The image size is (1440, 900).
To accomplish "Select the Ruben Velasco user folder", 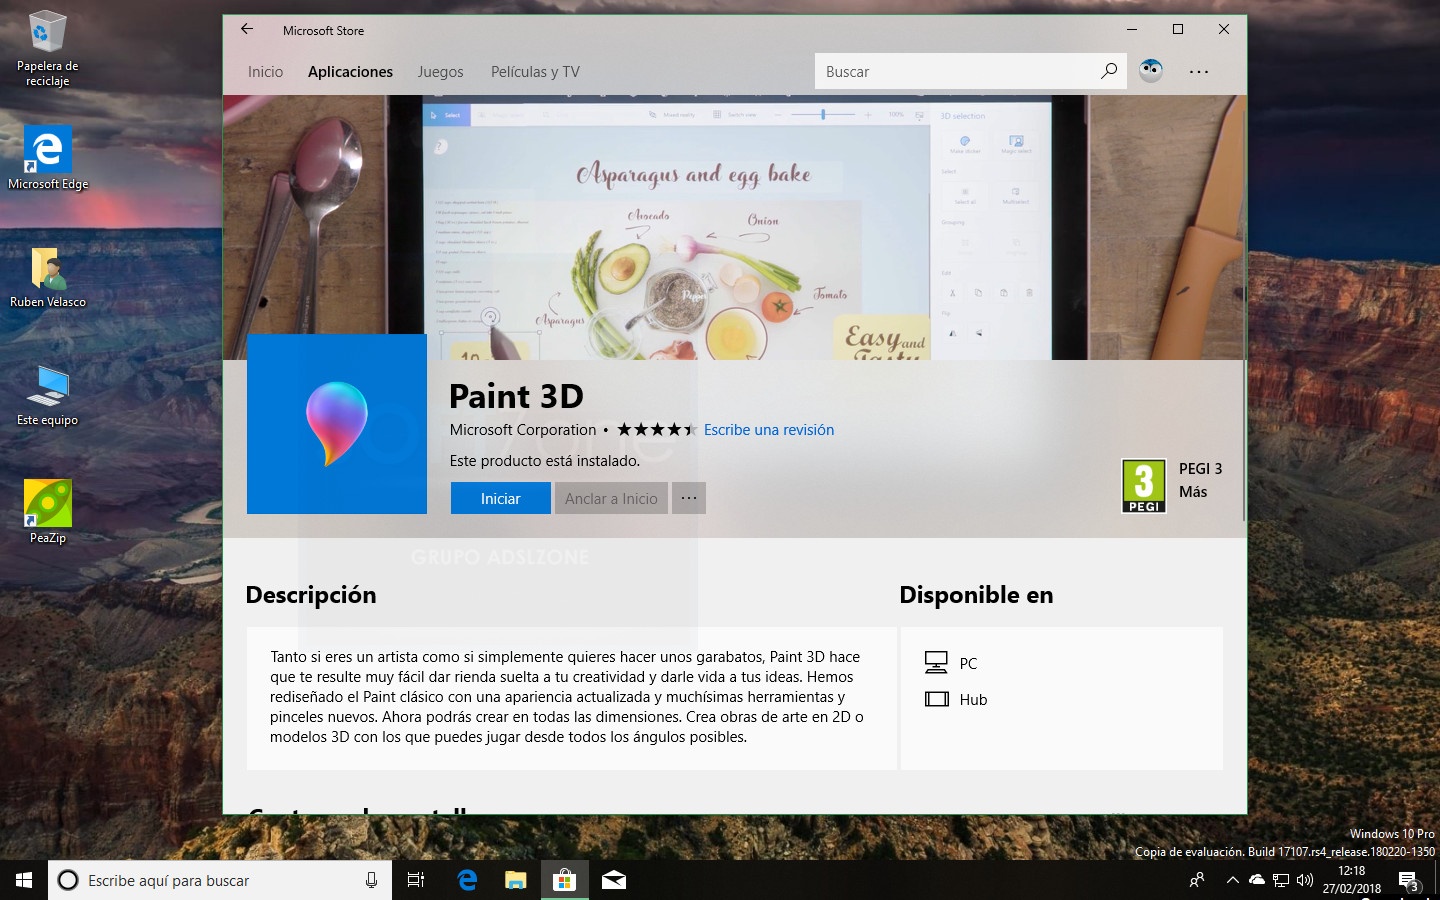I will [x=48, y=277].
